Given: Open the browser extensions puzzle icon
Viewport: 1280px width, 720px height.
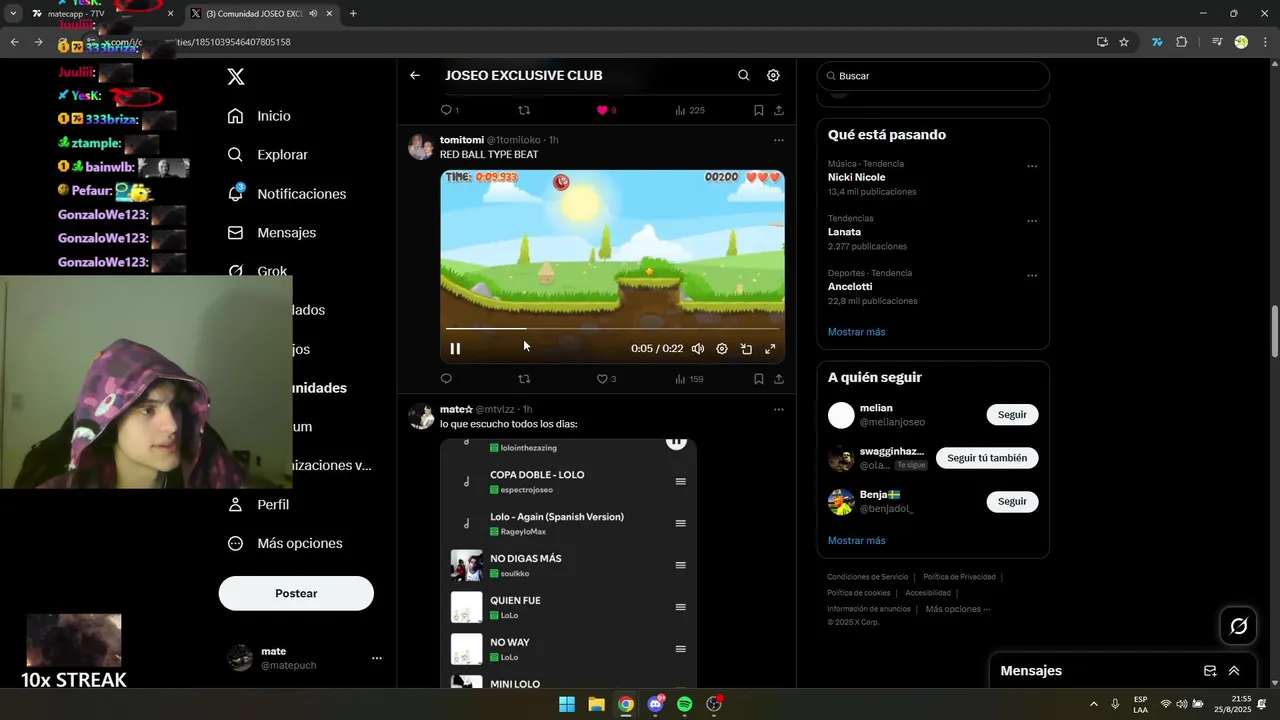Looking at the screenshot, I should [x=1182, y=42].
